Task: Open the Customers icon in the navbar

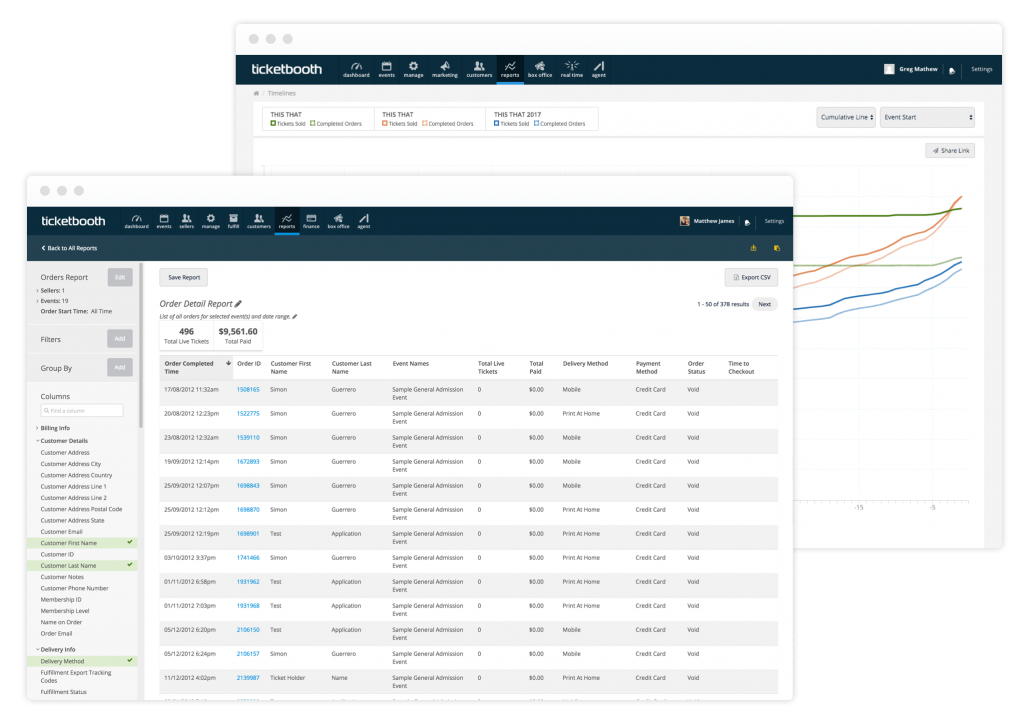Action: pyautogui.click(x=258, y=220)
